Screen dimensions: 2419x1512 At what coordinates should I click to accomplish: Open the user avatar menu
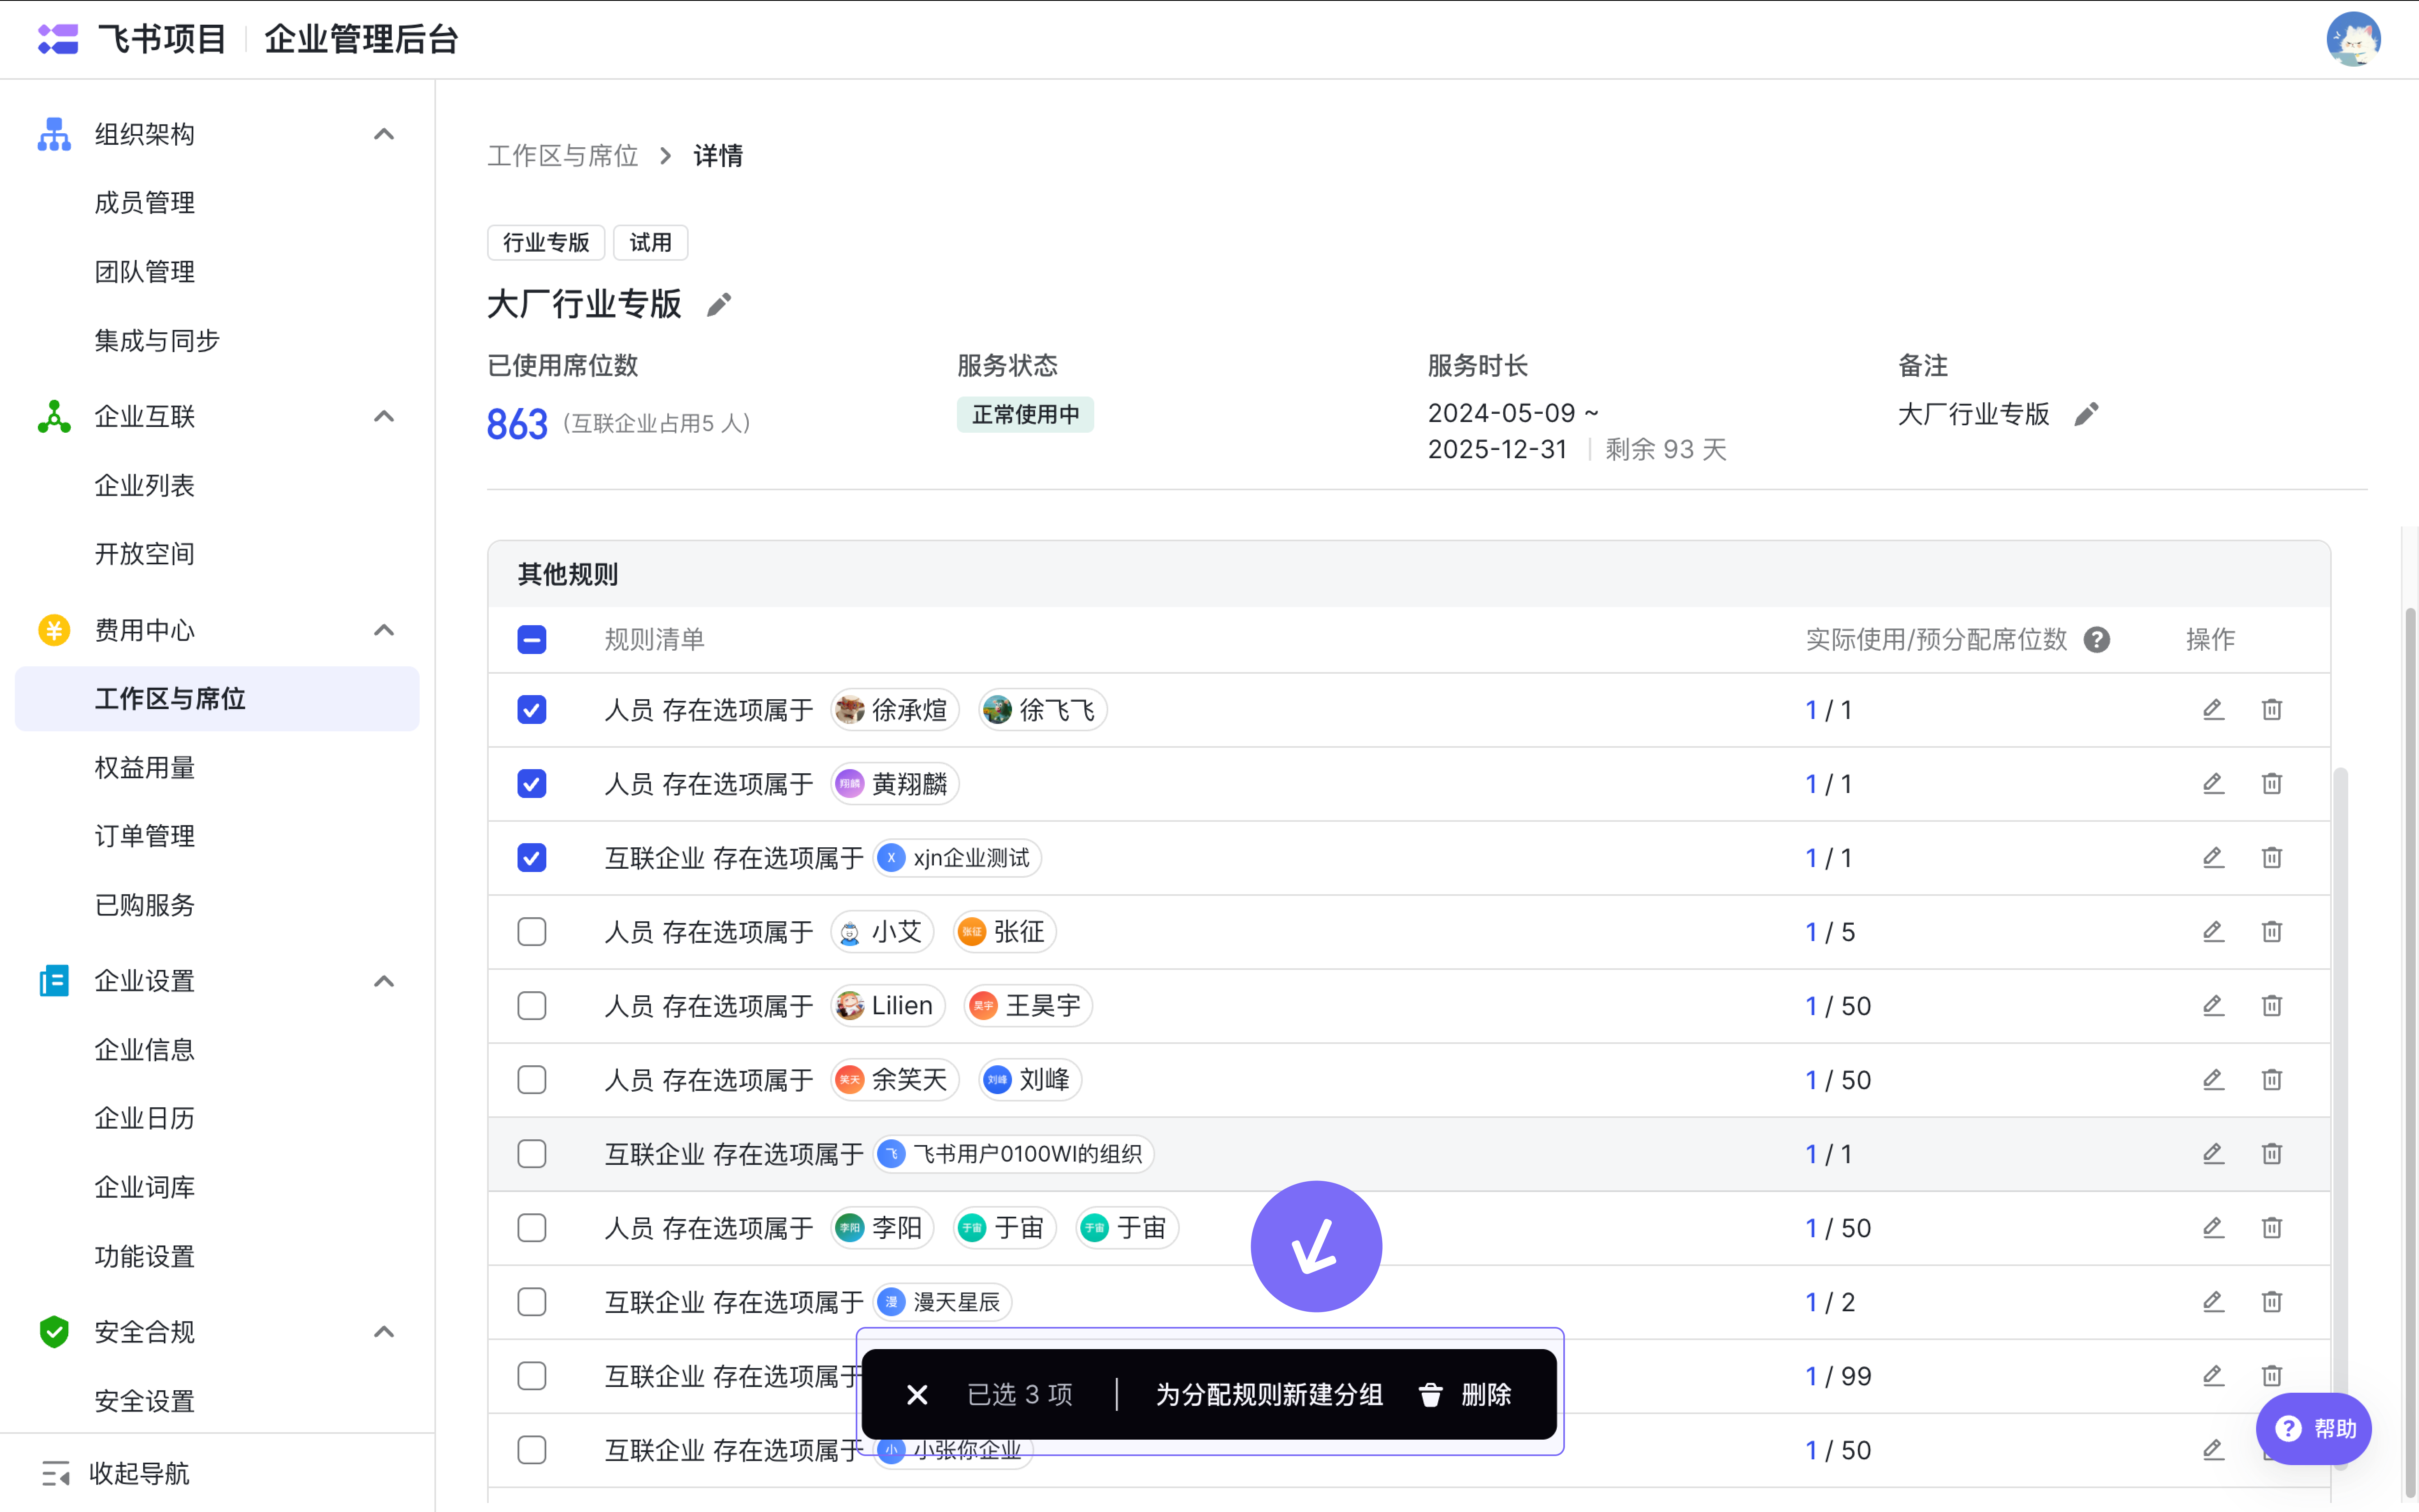click(x=2353, y=39)
